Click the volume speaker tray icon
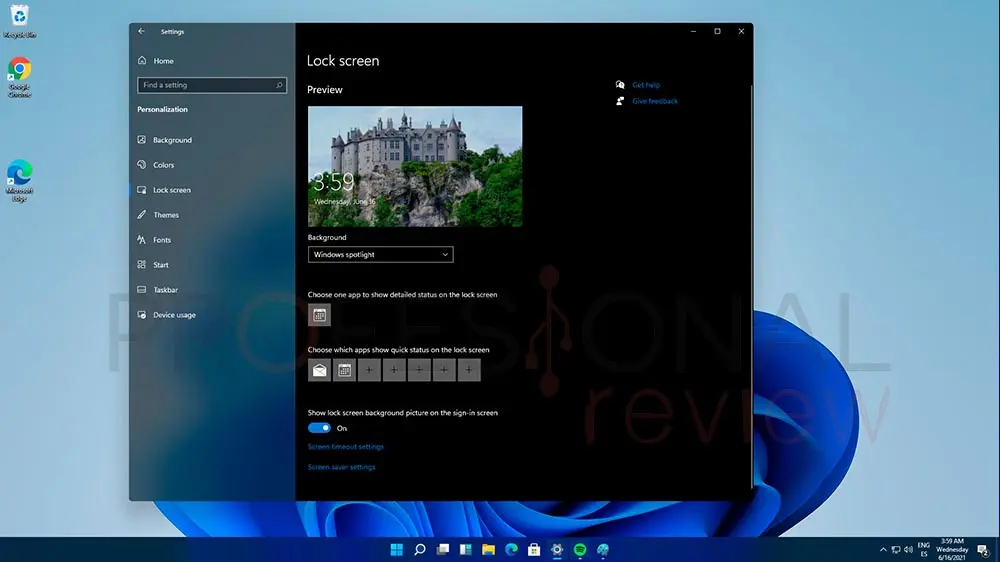The width and height of the screenshot is (1000, 562). tap(908, 549)
